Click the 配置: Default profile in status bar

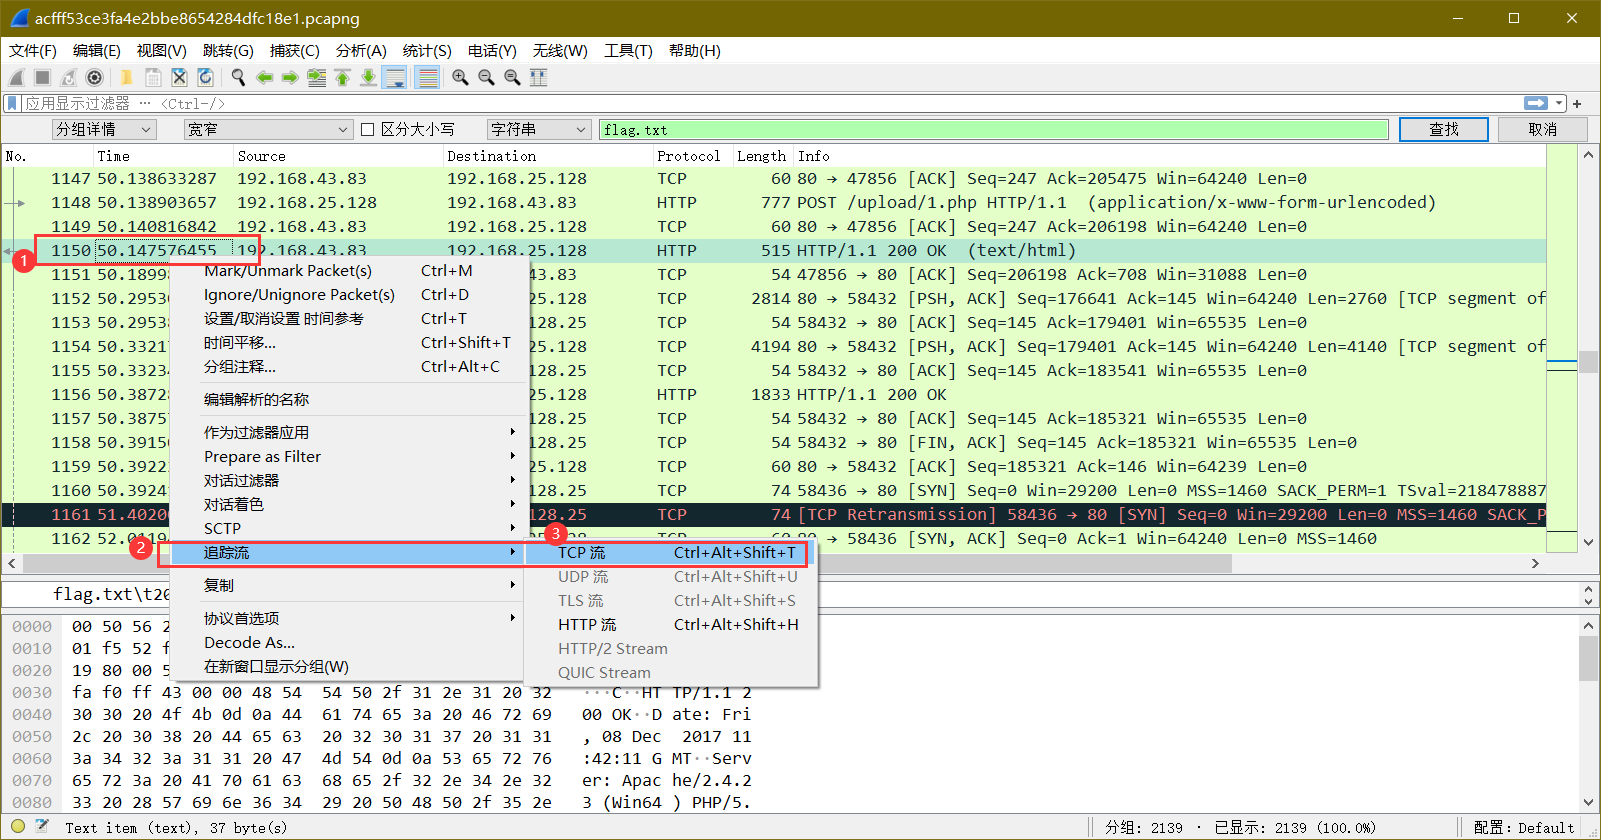1524,827
